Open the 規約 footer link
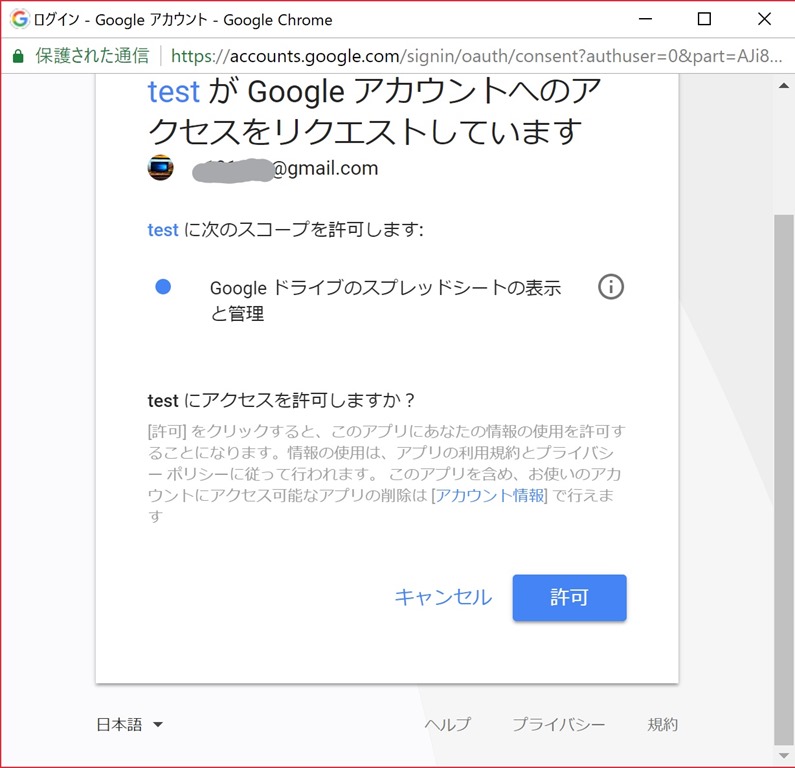Image resolution: width=795 pixels, height=768 pixels. [x=662, y=725]
